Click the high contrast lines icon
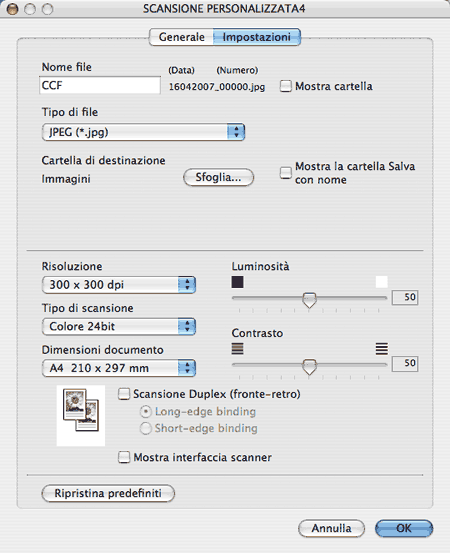Viewport: 450px width, 553px height. (382, 349)
